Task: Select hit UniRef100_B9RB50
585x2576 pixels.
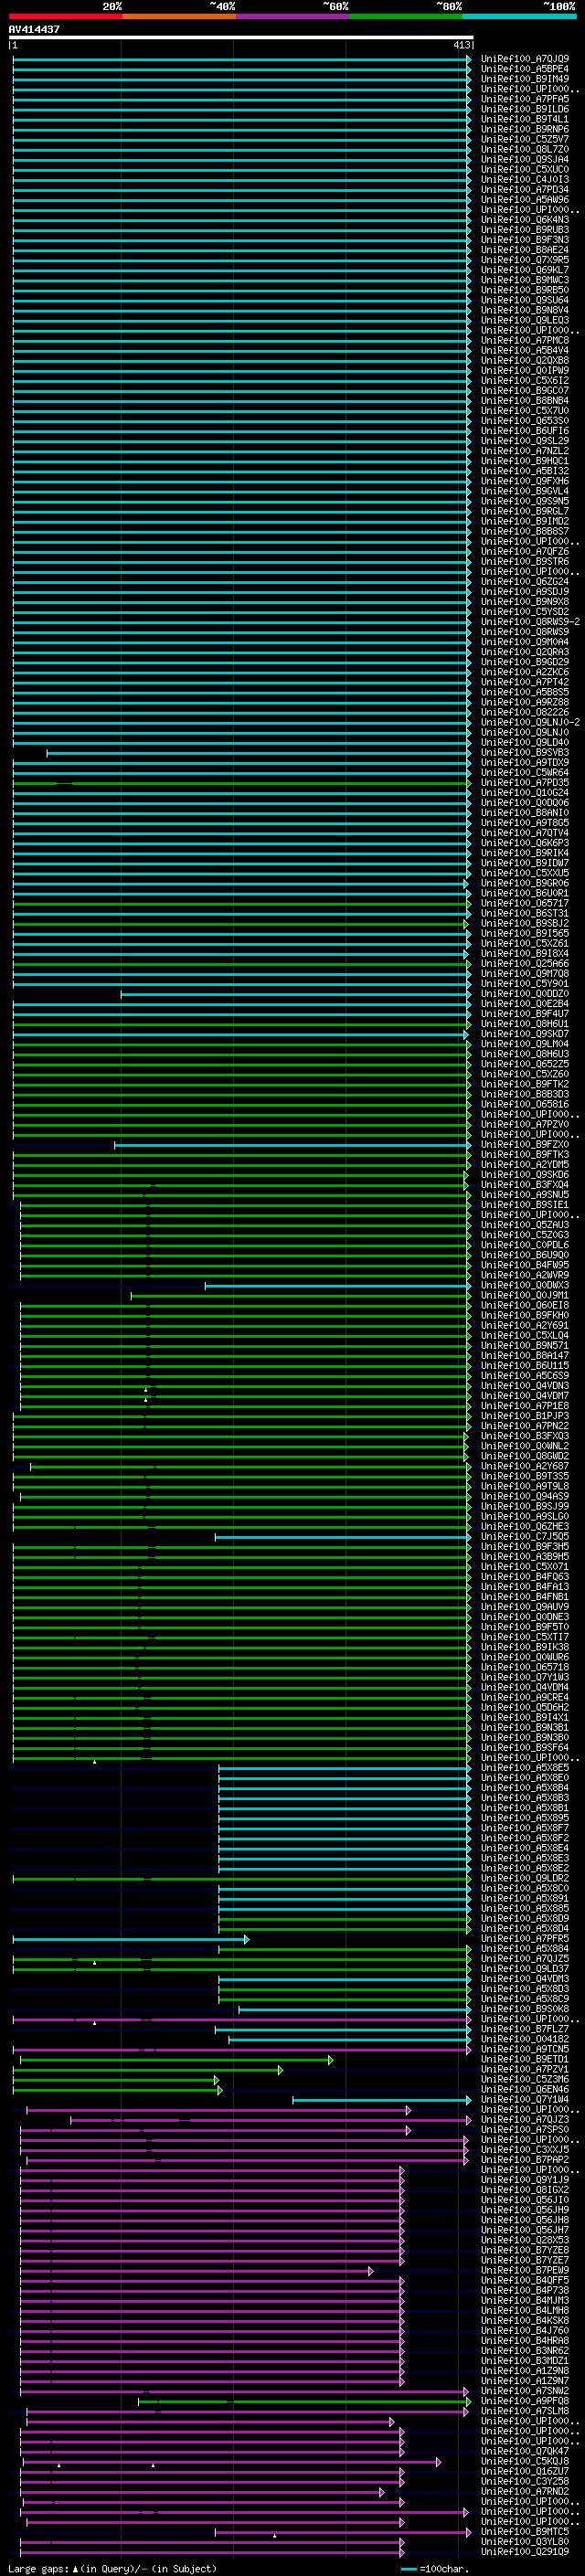Action: [525, 290]
